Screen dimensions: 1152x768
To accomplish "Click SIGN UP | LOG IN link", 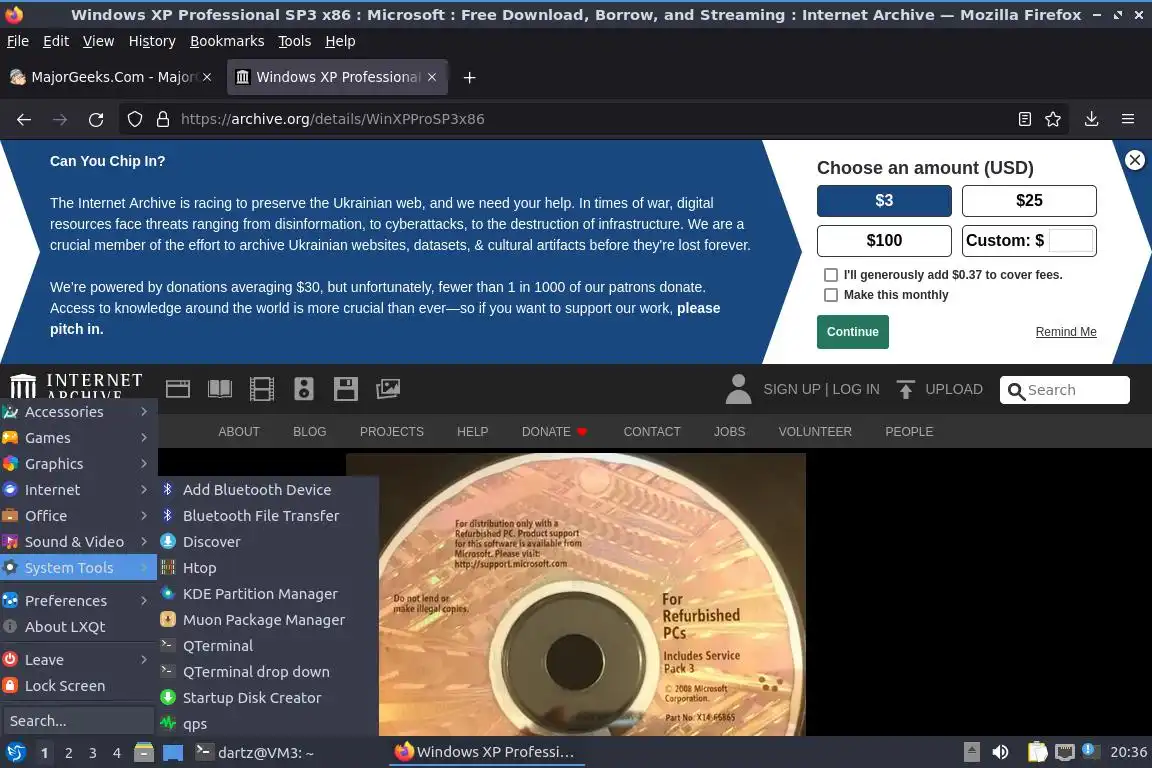I will click(x=821, y=390).
